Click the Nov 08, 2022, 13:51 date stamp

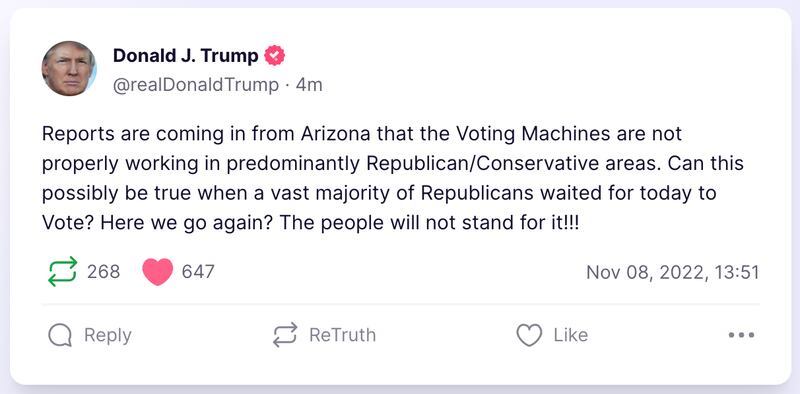[x=672, y=273]
